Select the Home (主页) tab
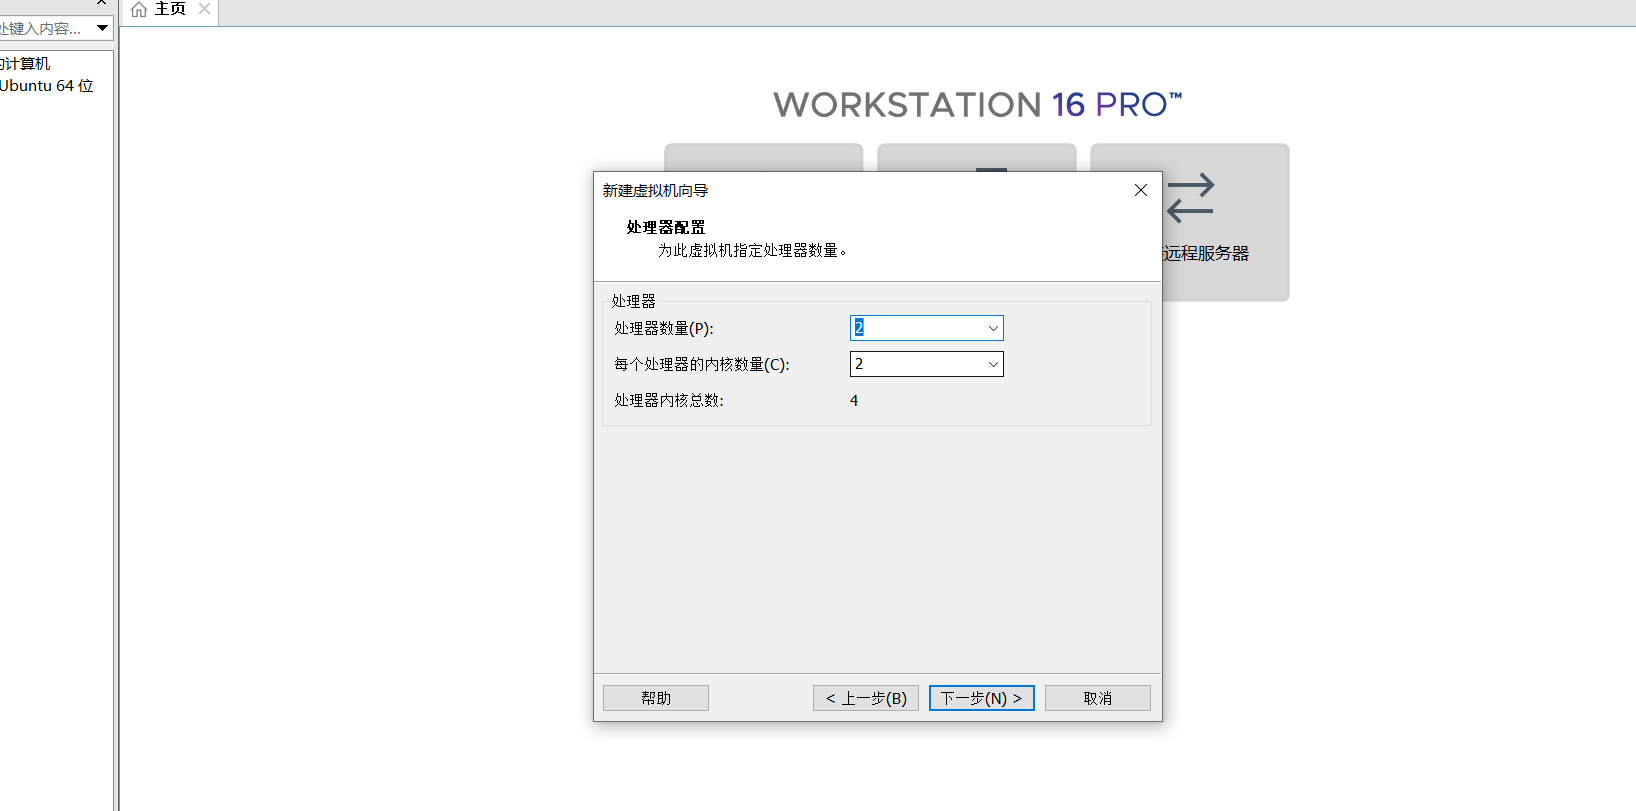This screenshot has width=1636, height=811. (169, 10)
